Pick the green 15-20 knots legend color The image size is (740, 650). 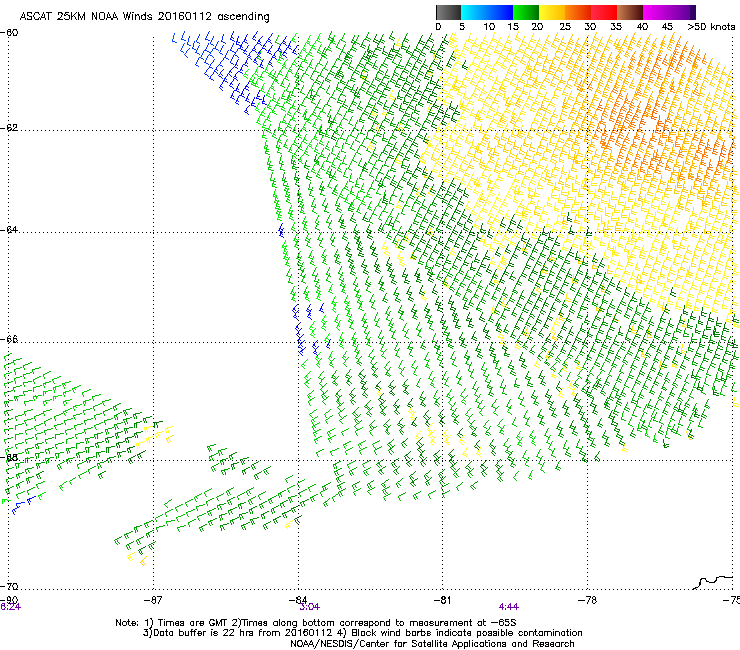pos(526,12)
